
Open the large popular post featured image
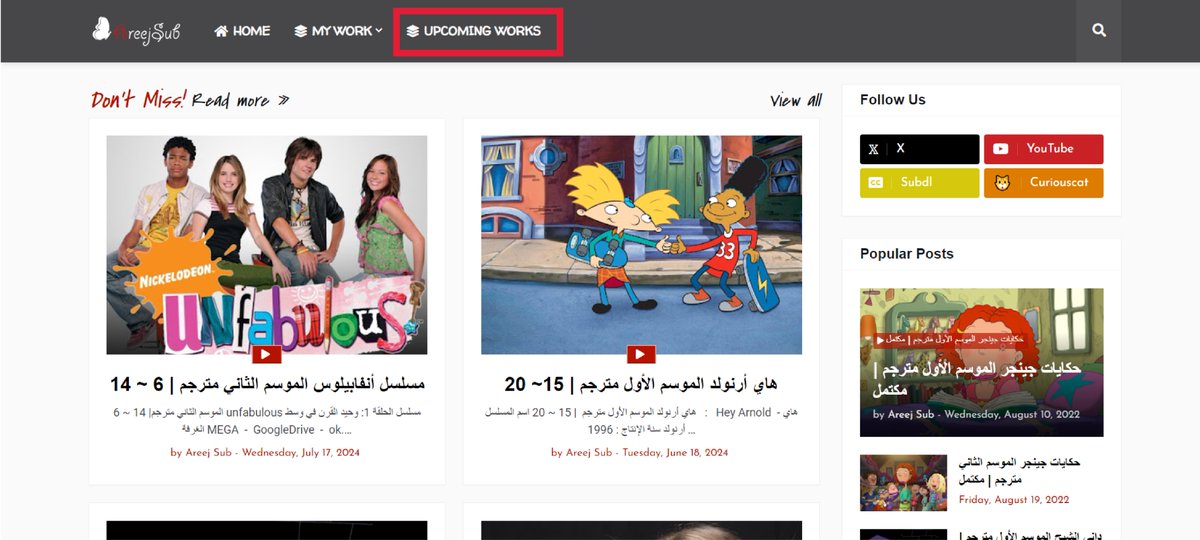click(x=982, y=362)
